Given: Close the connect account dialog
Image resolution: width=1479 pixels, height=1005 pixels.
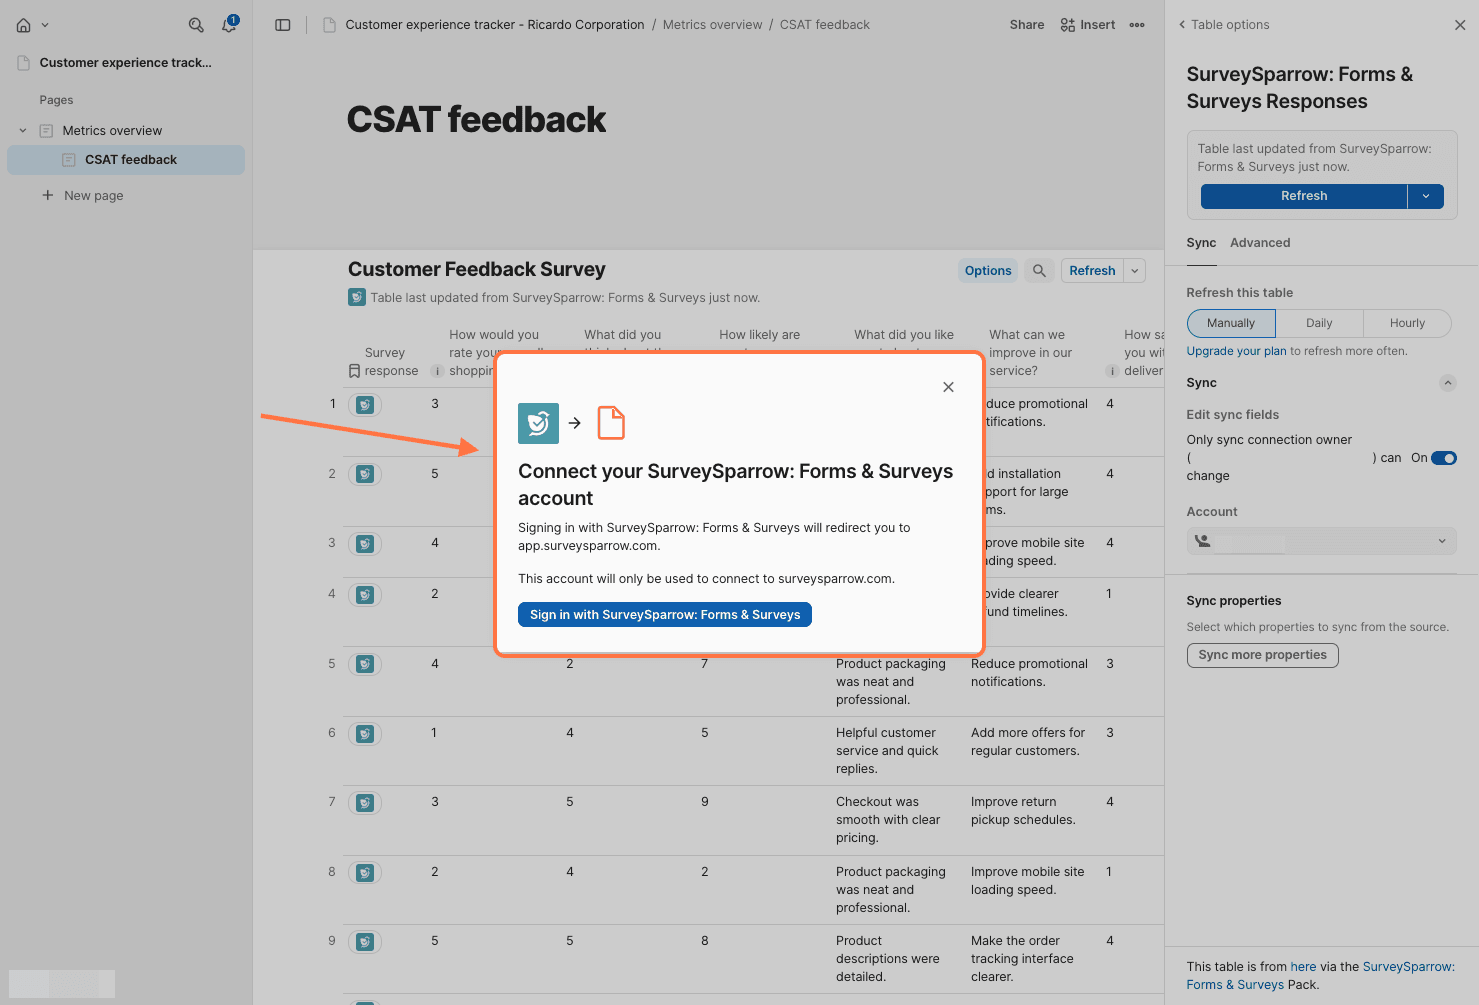Looking at the screenshot, I should coord(948,387).
